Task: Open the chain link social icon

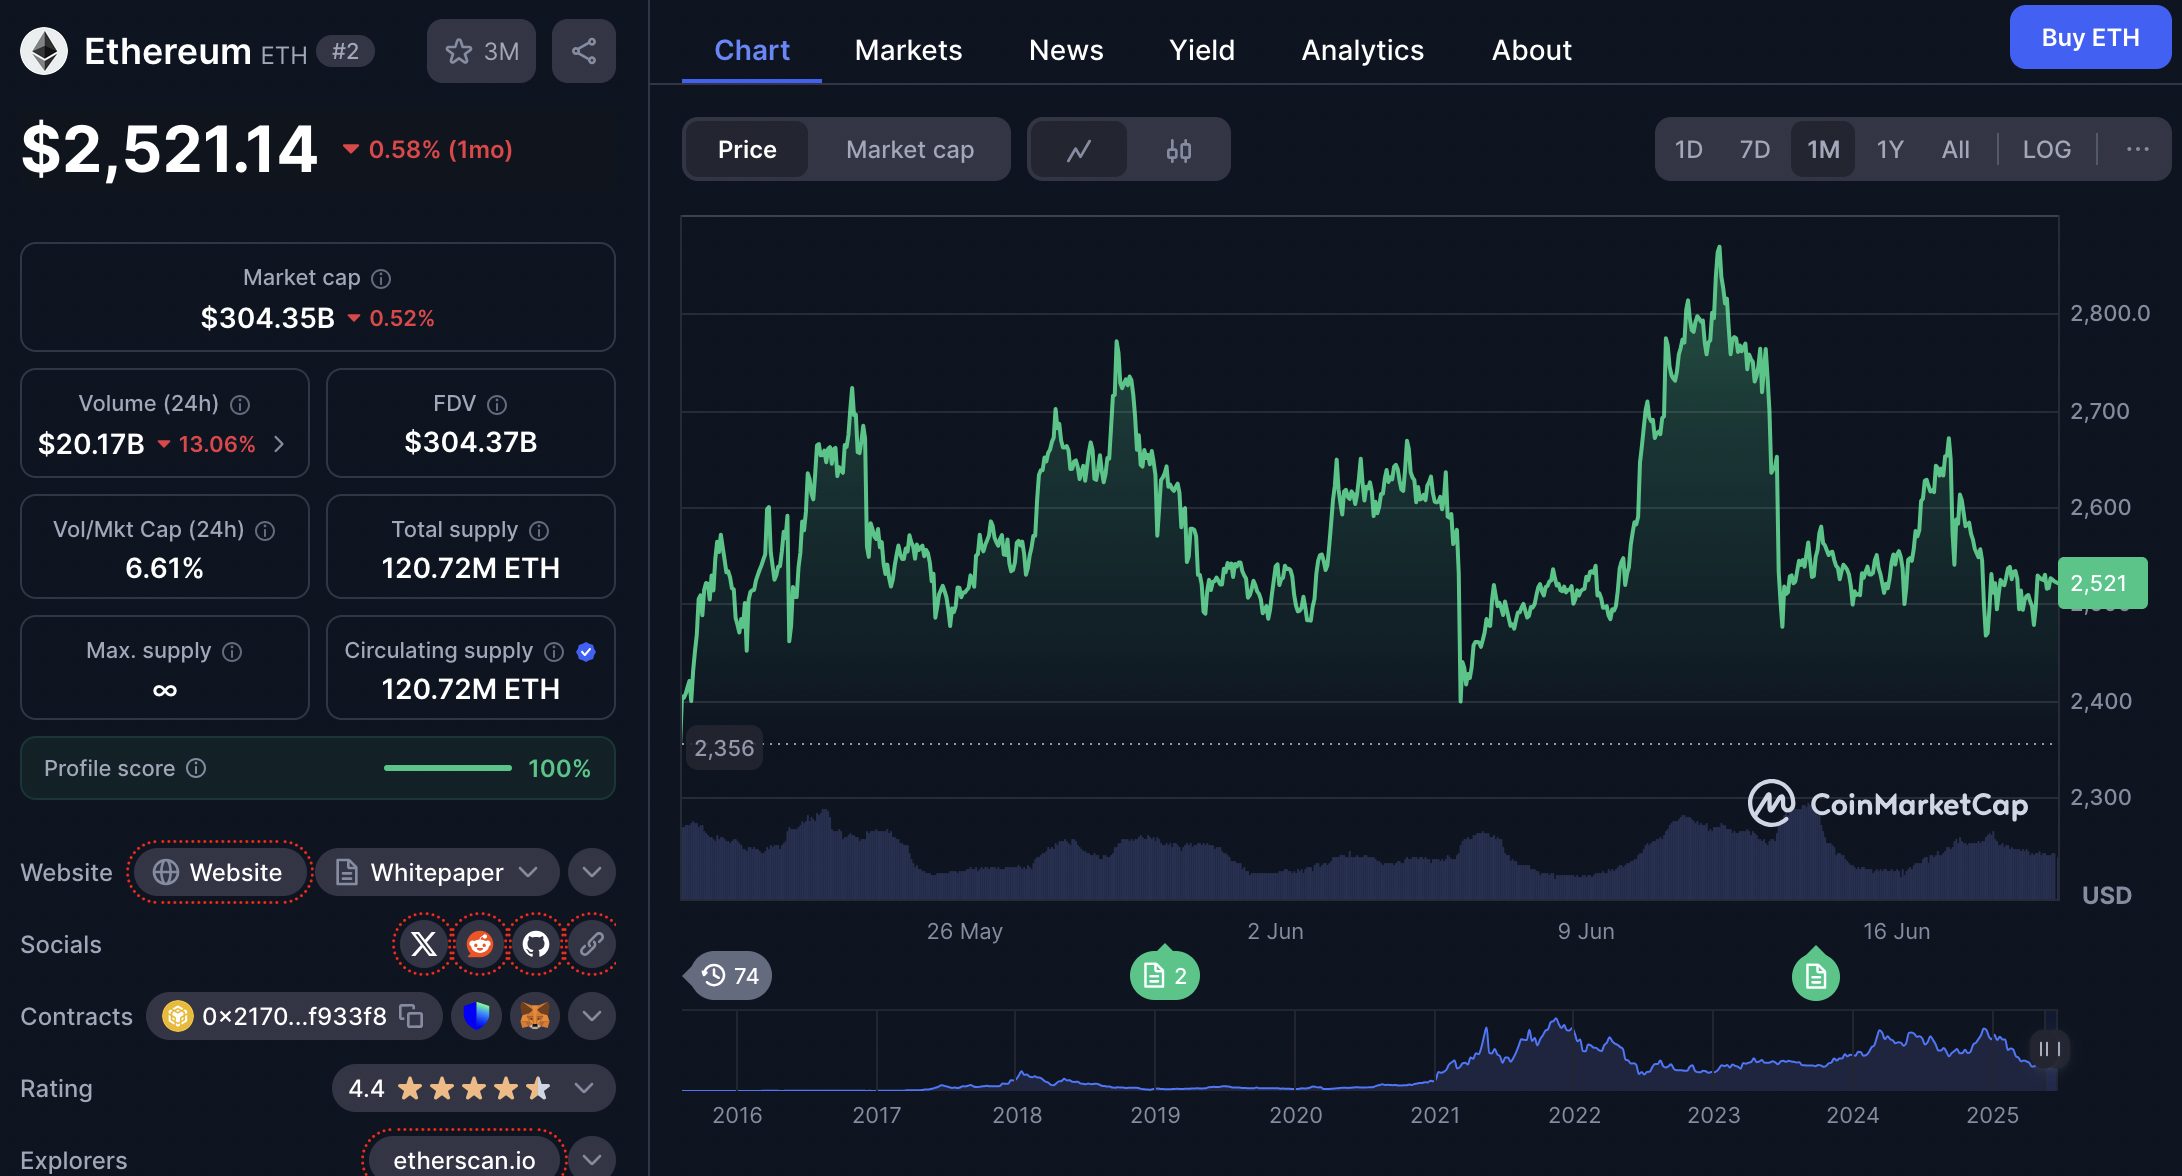Action: [x=592, y=944]
